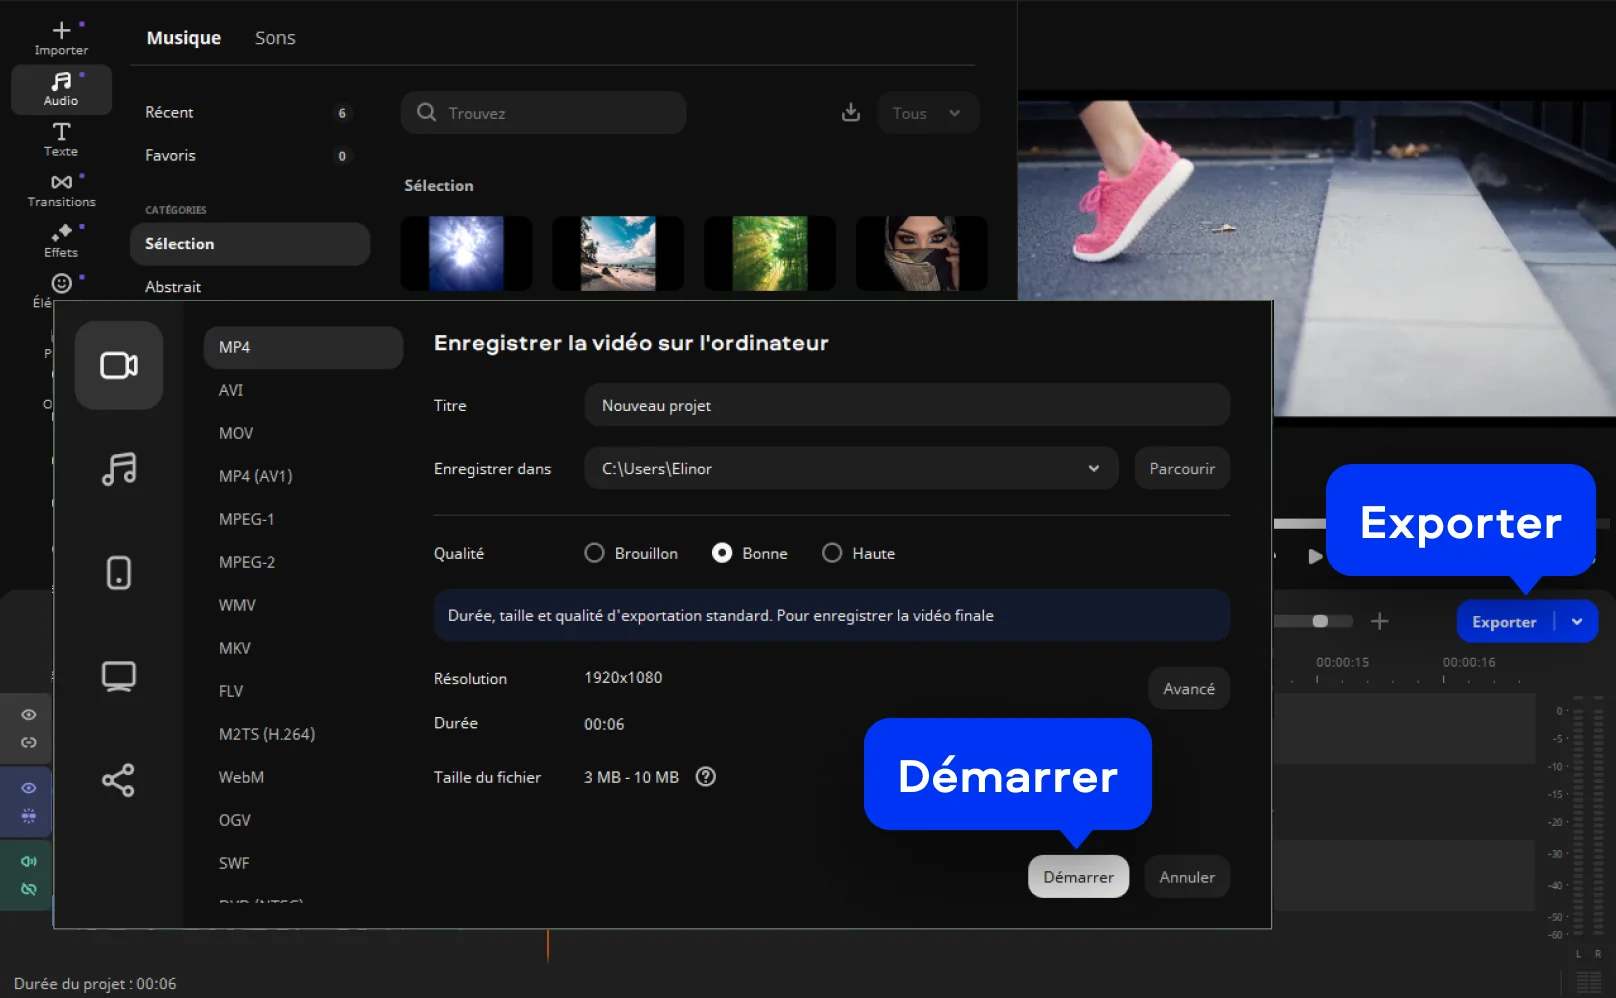Image resolution: width=1616 pixels, height=998 pixels.
Task: Click the 00:00:15 mark on timeline ruler
Action: click(x=1342, y=662)
